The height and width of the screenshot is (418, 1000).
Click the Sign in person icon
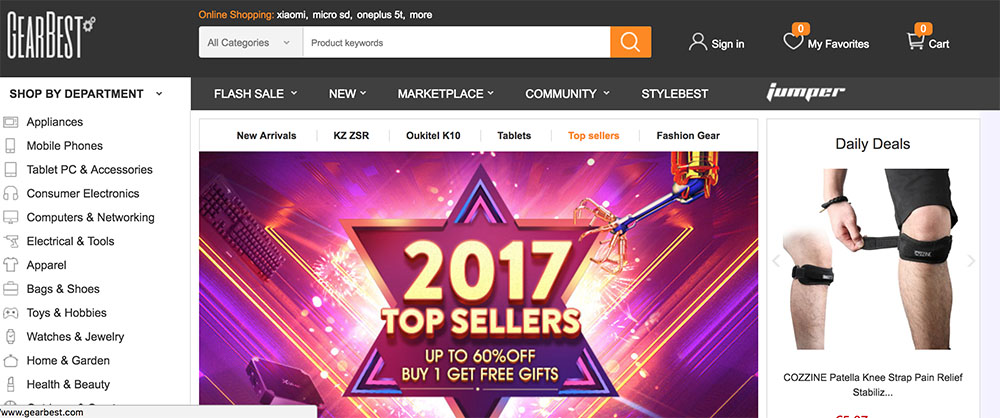tap(698, 42)
